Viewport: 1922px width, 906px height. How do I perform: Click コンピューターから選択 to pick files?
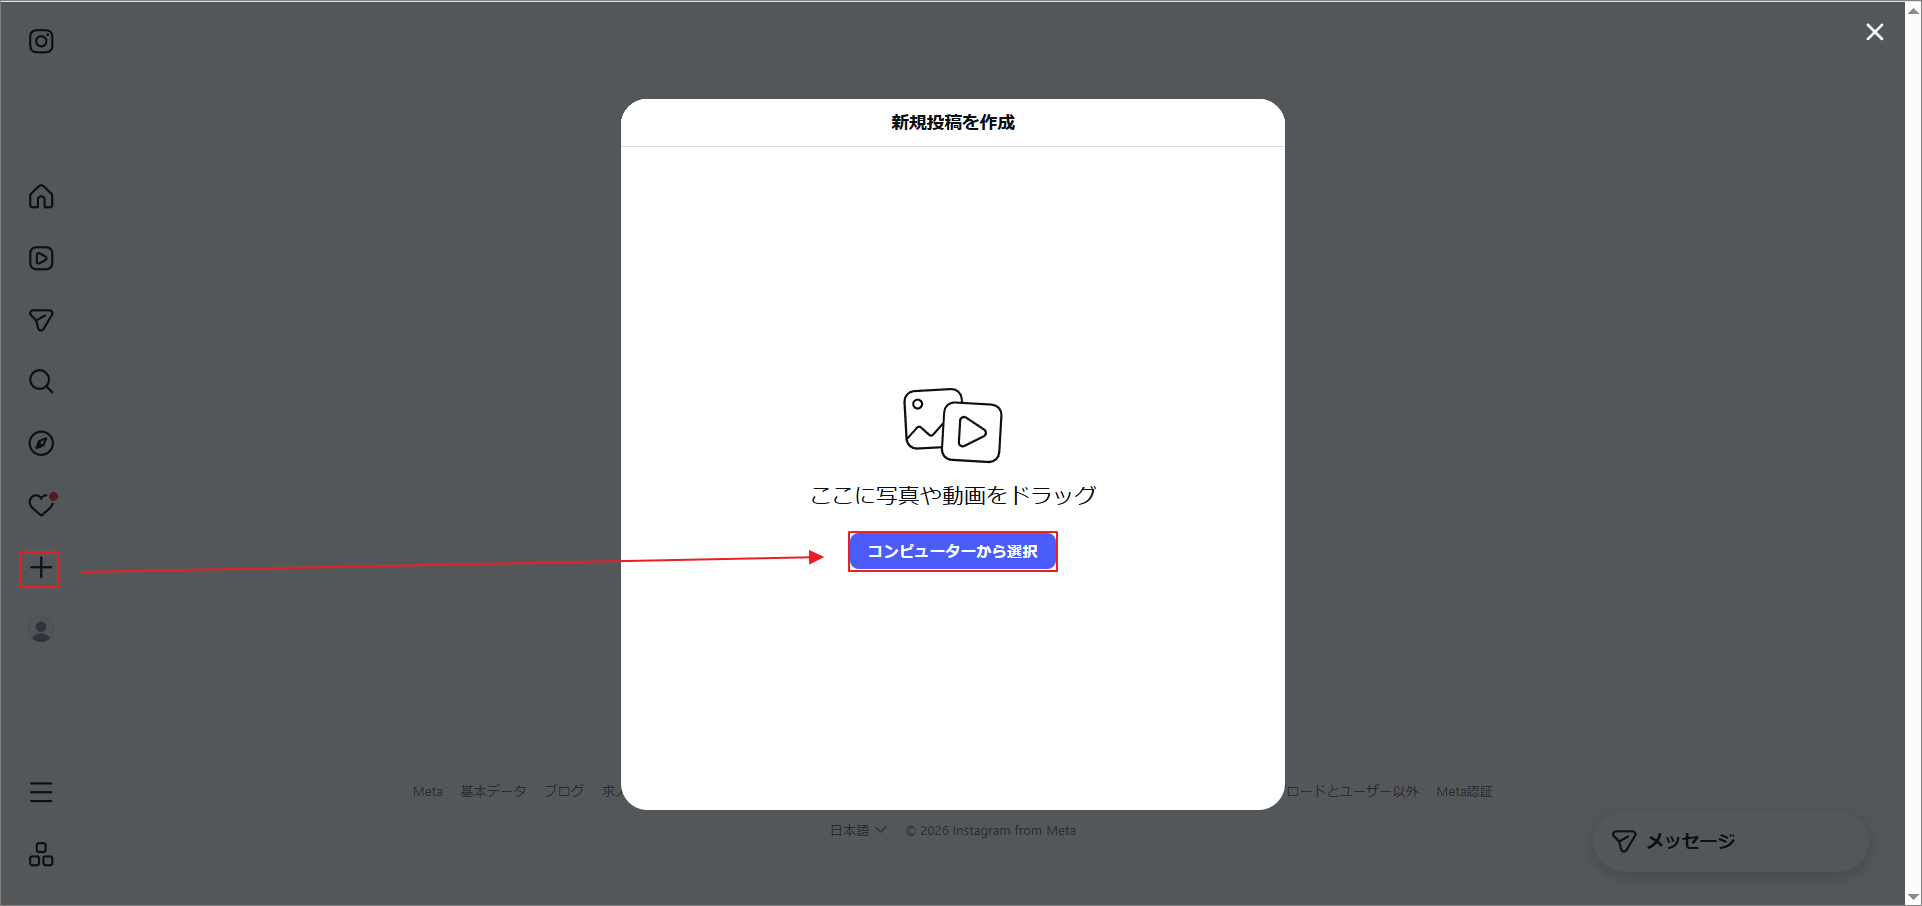click(952, 551)
